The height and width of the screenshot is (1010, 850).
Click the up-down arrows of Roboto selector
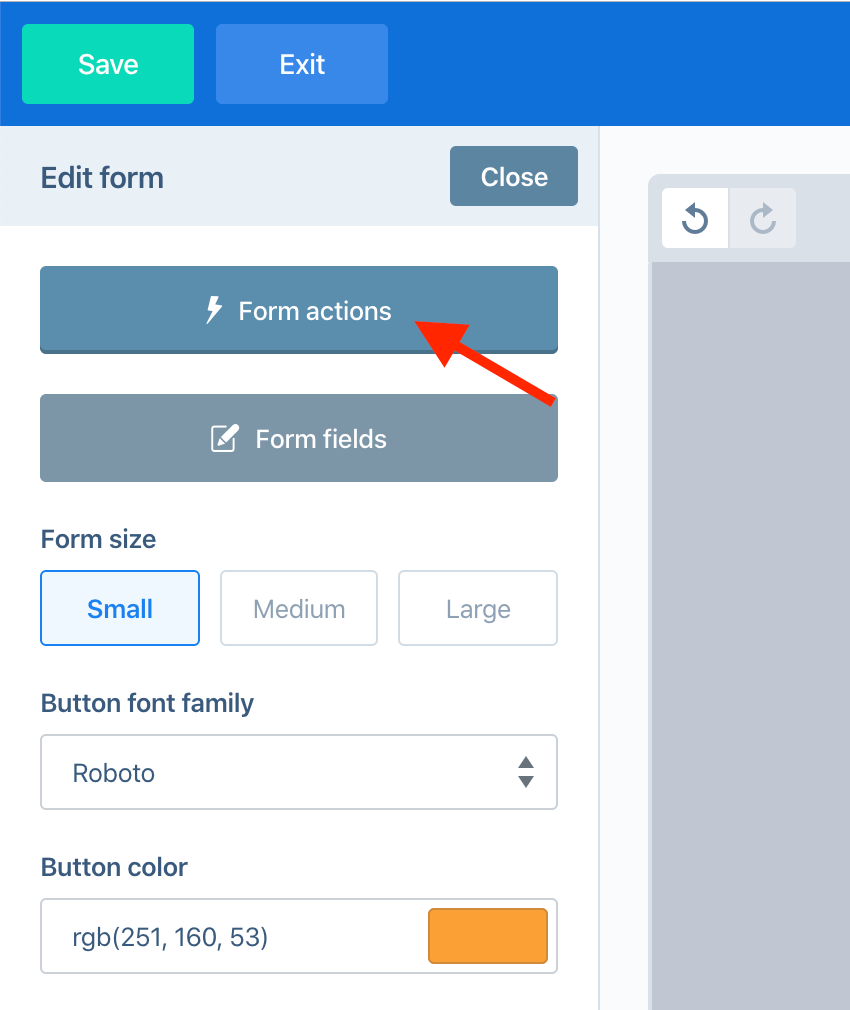click(526, 772)
